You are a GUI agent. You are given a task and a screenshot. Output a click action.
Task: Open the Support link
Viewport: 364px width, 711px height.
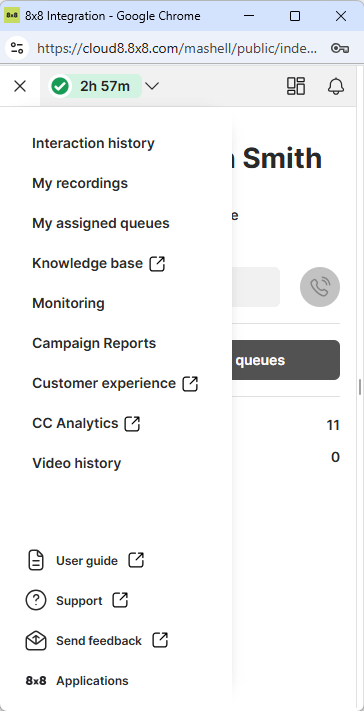click(79, 601)
